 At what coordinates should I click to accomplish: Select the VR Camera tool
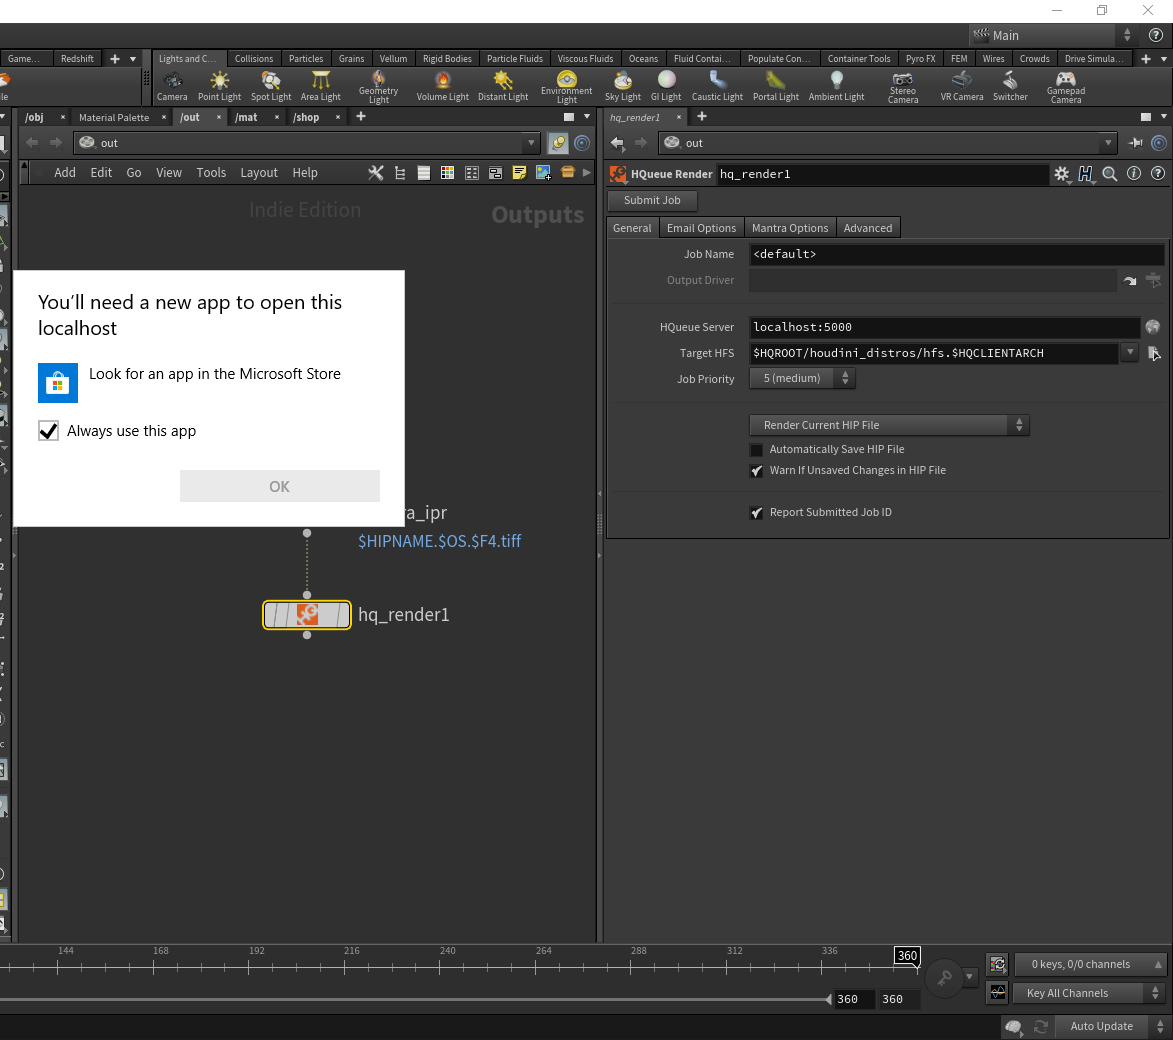point(961,87)
